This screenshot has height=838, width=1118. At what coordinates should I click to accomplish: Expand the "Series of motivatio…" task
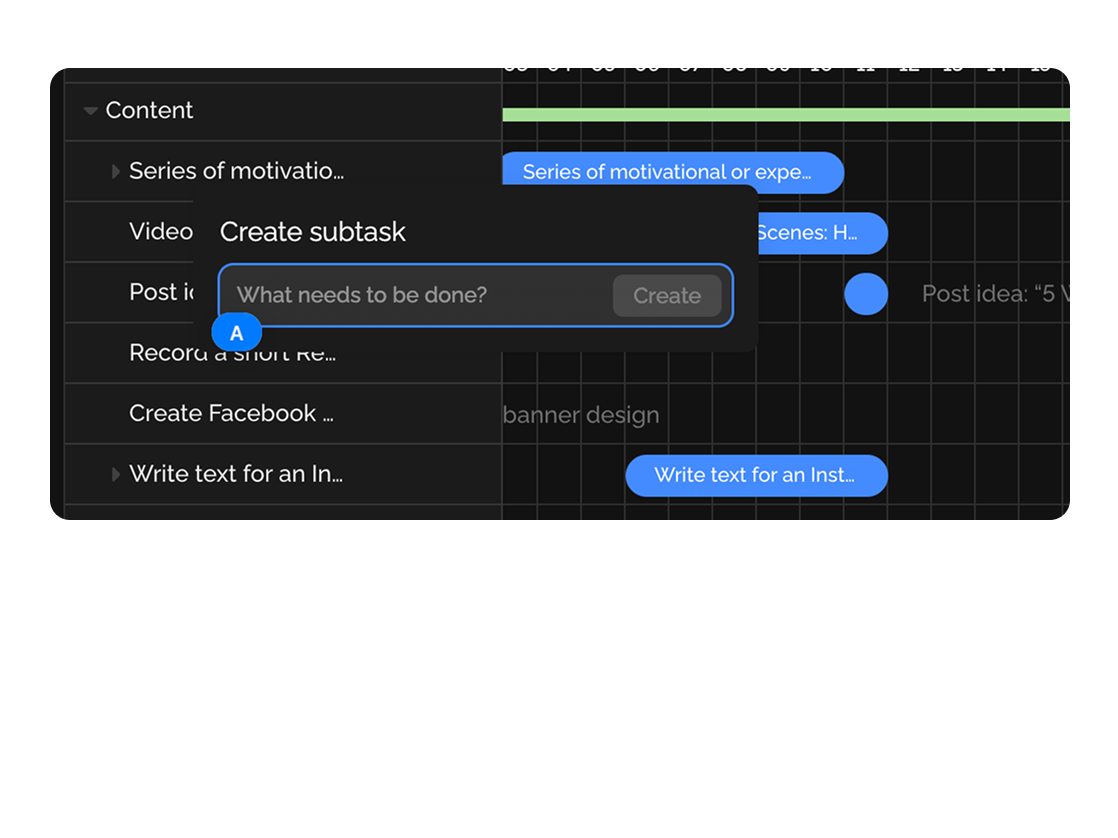[115, 171]
